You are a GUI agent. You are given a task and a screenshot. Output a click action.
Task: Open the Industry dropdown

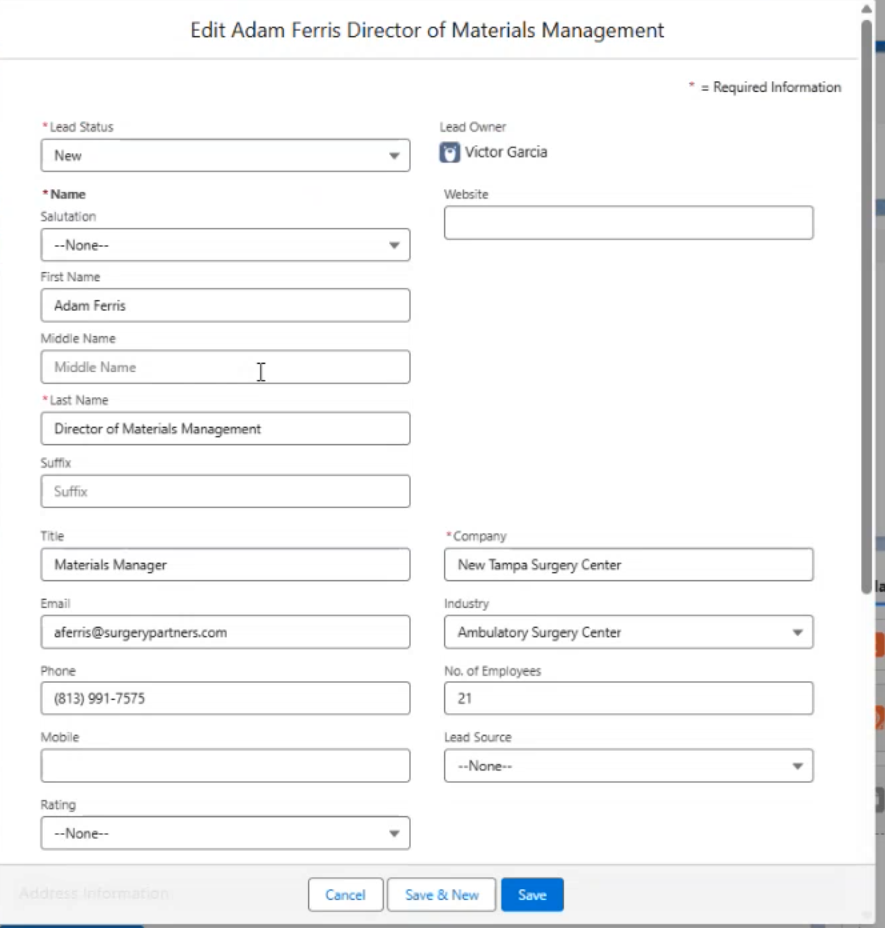[x=628, y=632]
